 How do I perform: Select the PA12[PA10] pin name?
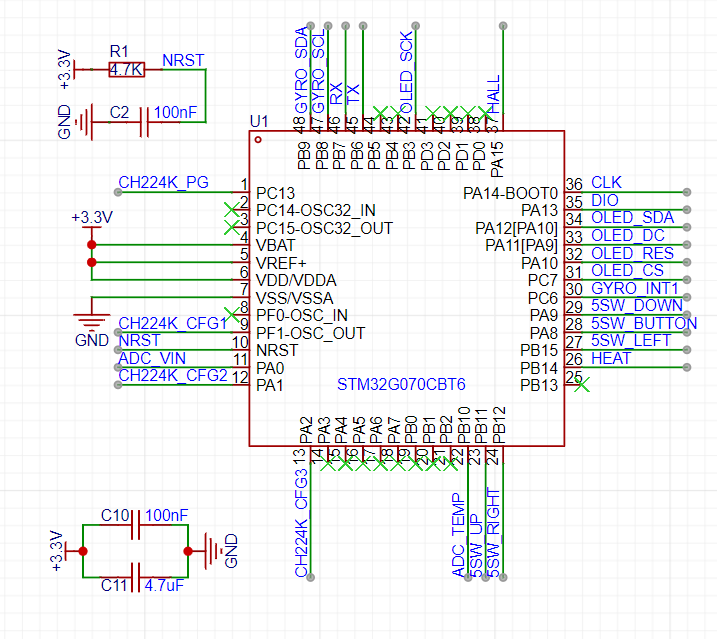(x=516, y=228)
